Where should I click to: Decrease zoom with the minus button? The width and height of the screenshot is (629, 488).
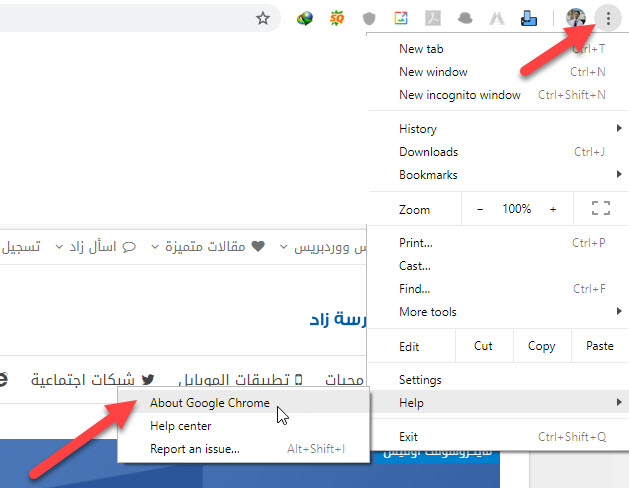point(480,209)
